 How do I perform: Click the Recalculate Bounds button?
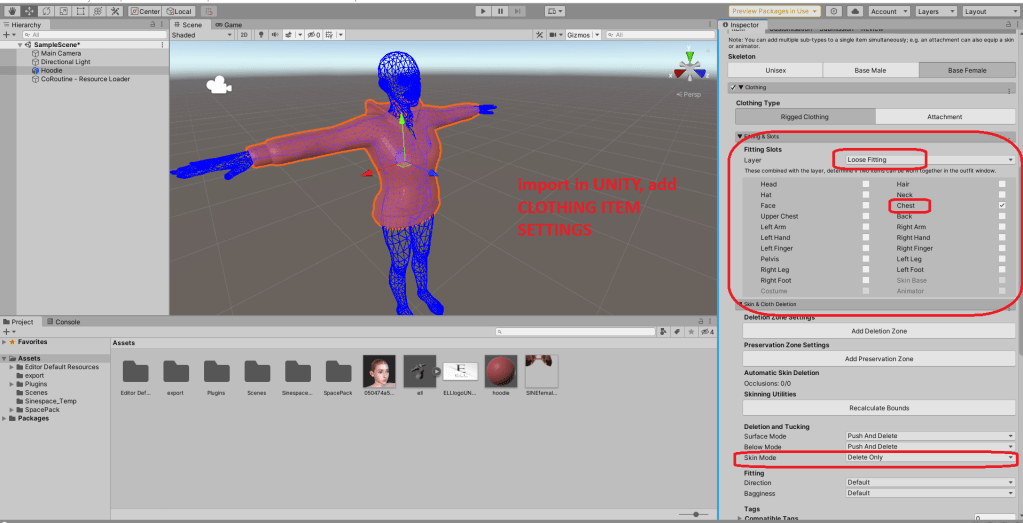pyautogui.click(x=878, y=408)
